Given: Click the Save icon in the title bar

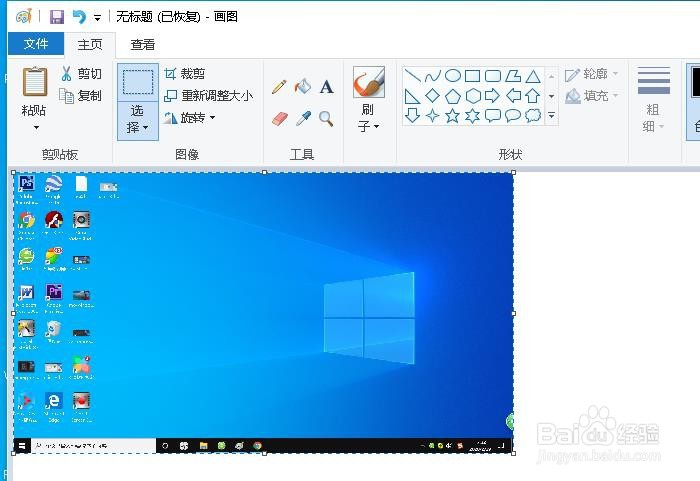Looking at the screenshot, I should click(56, 17).
